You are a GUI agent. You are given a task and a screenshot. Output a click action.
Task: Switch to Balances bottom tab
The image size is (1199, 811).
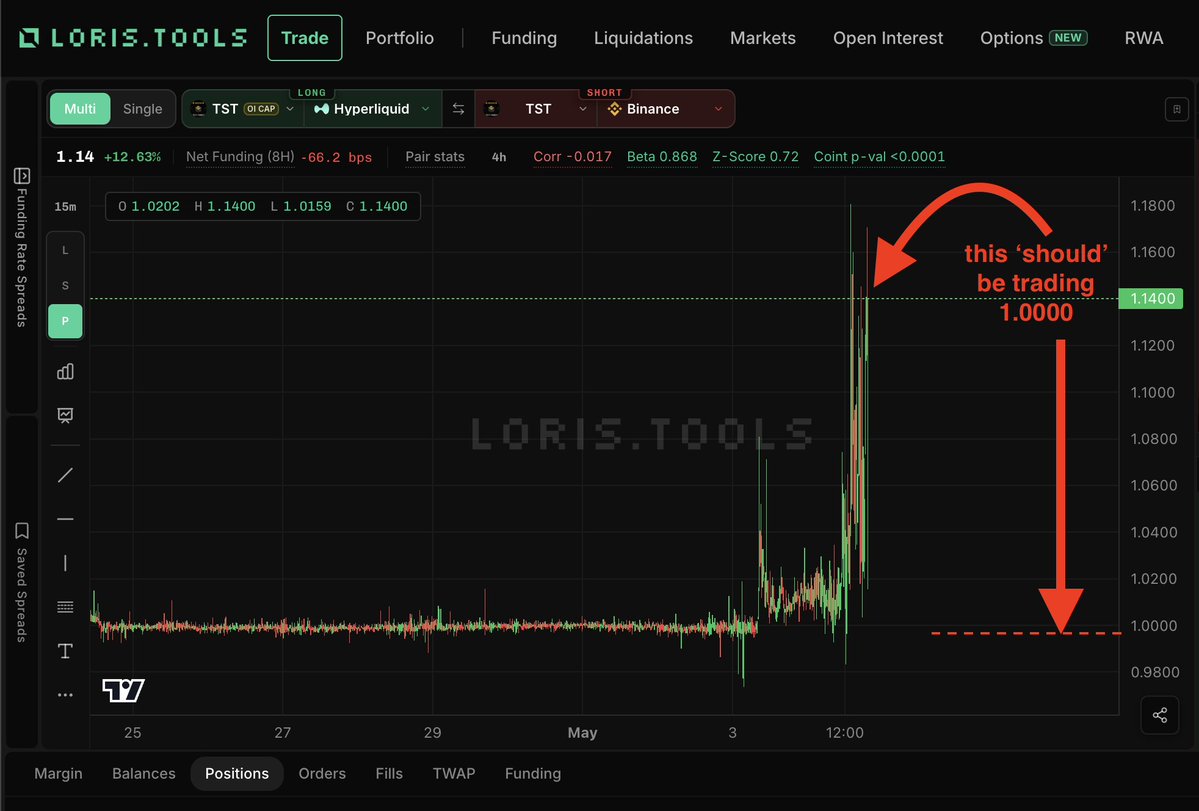pyautogui.click(x=144, y=774)
